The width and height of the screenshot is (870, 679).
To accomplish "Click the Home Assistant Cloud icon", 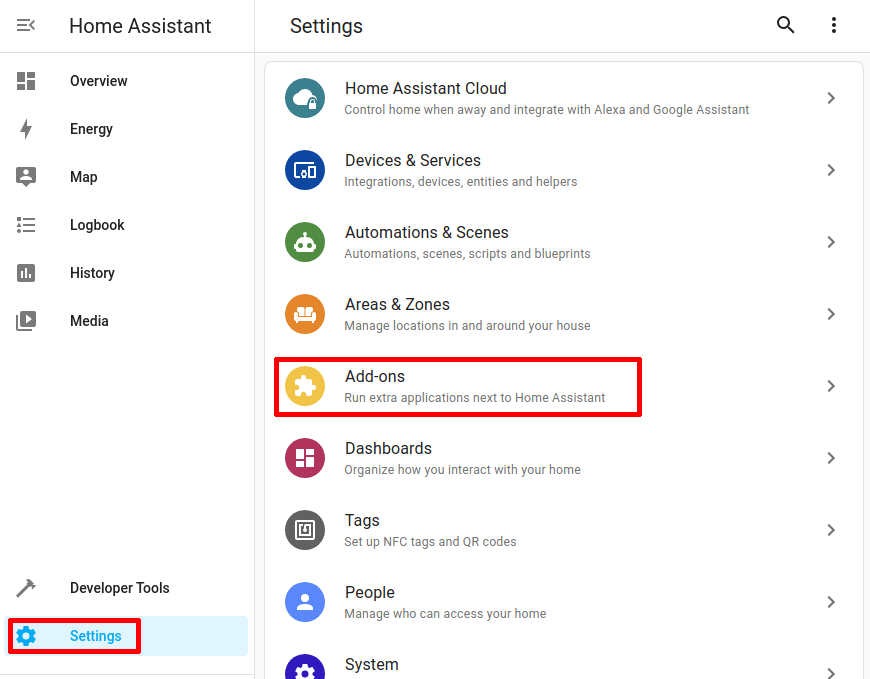I will click(x=305, y=98).
